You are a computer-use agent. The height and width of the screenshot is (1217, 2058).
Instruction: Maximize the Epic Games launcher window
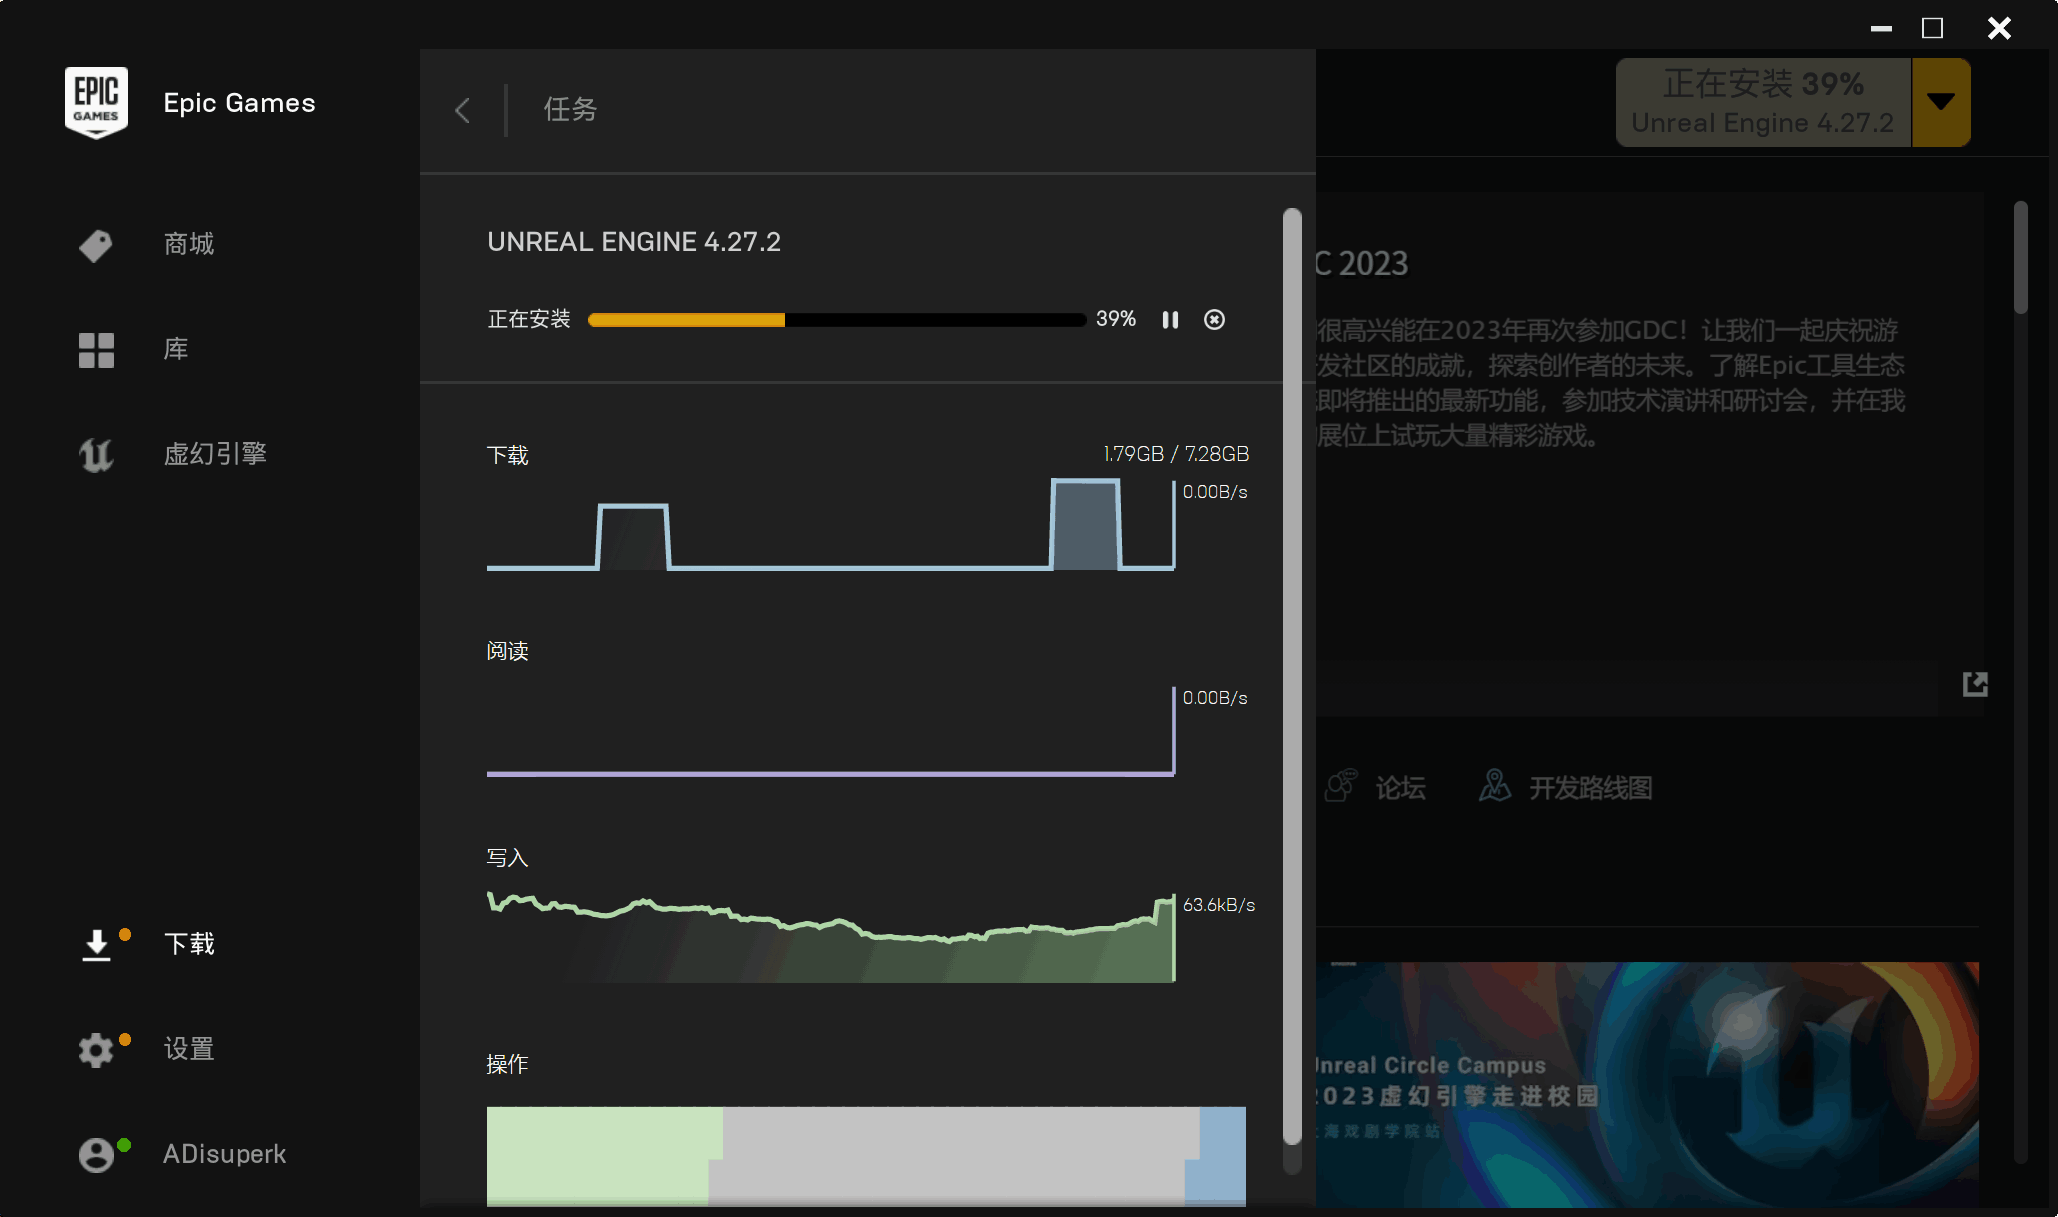coord(1933,29)
